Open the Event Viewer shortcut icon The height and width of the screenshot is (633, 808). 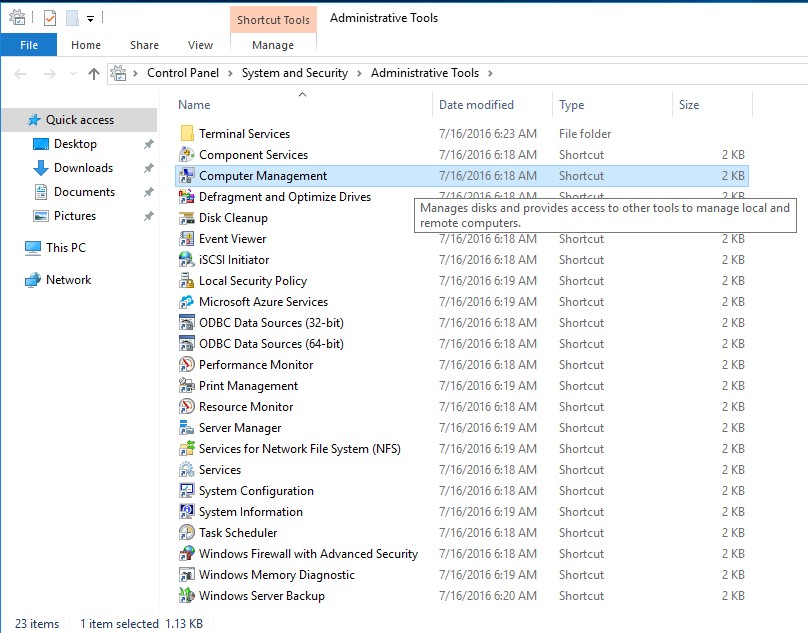pos(186,239)
